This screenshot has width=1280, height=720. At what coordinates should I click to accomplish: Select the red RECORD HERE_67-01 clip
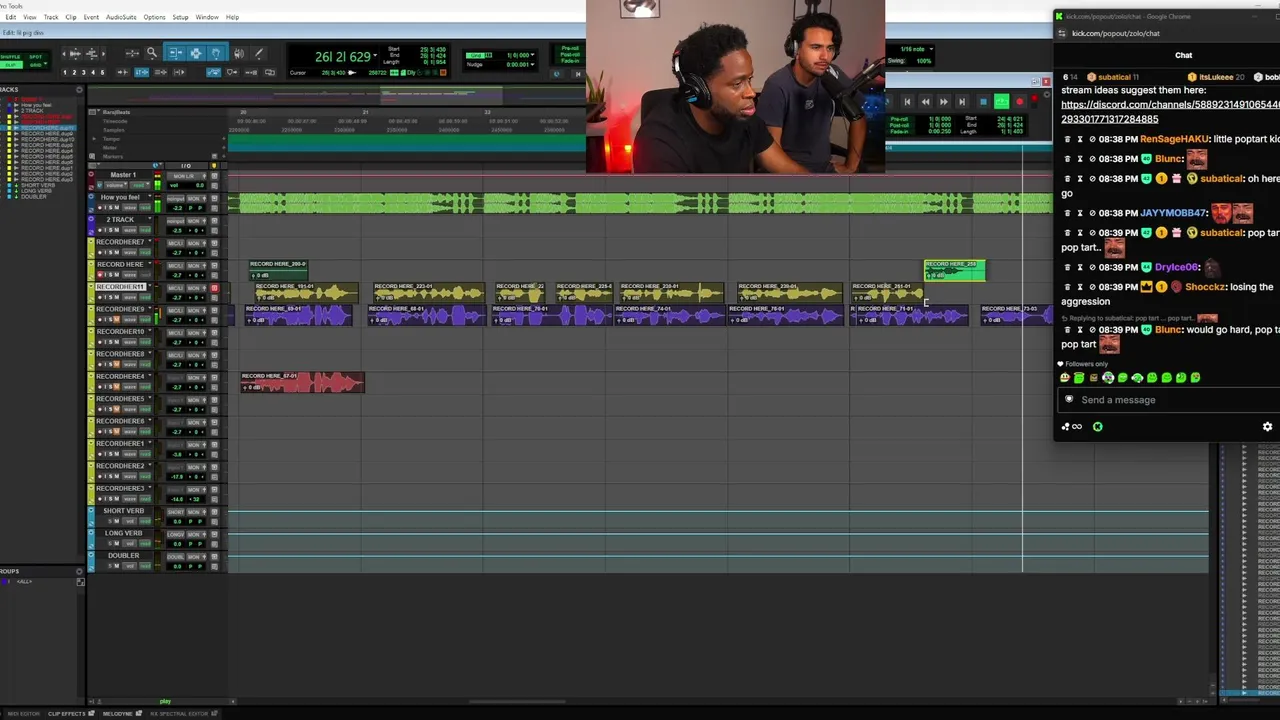pyautogui.click(x=302, y=382)
